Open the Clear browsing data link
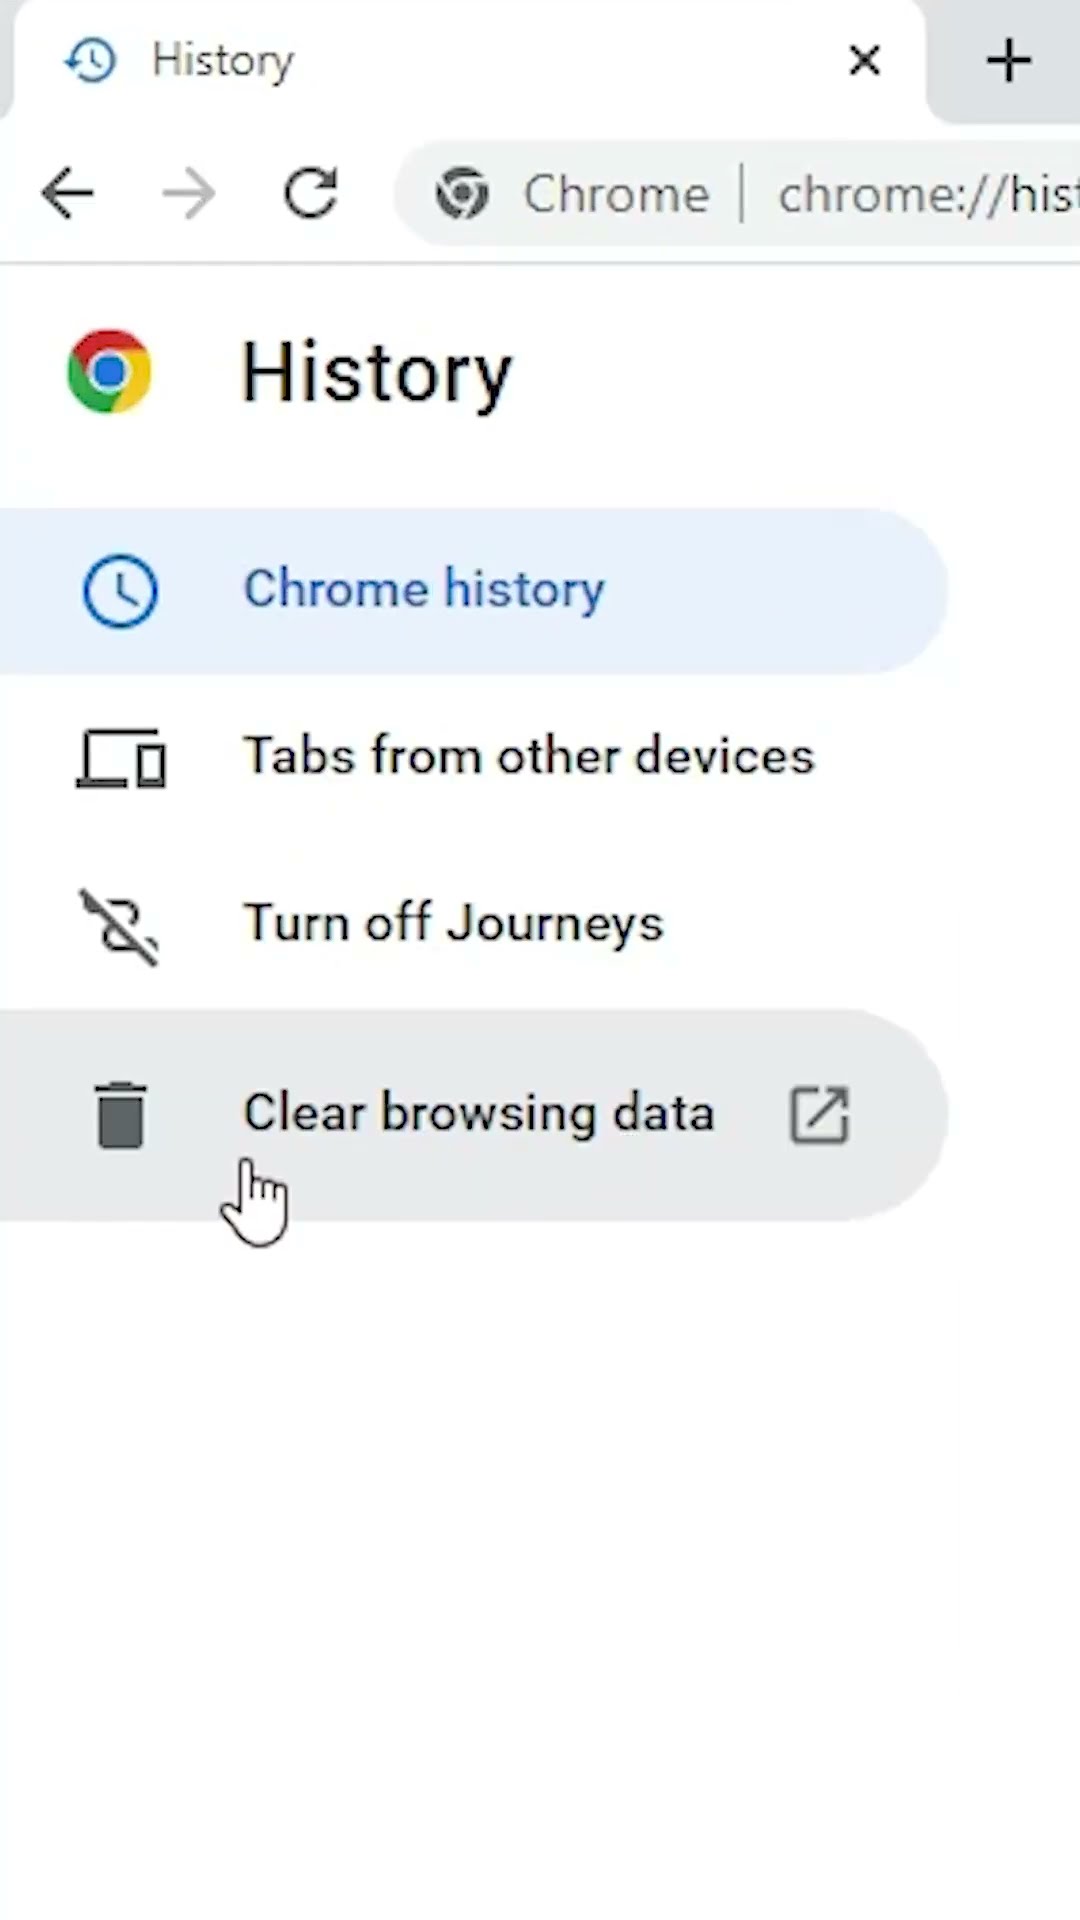Screen dimensions: 1080x1920 coord(479,1113)
